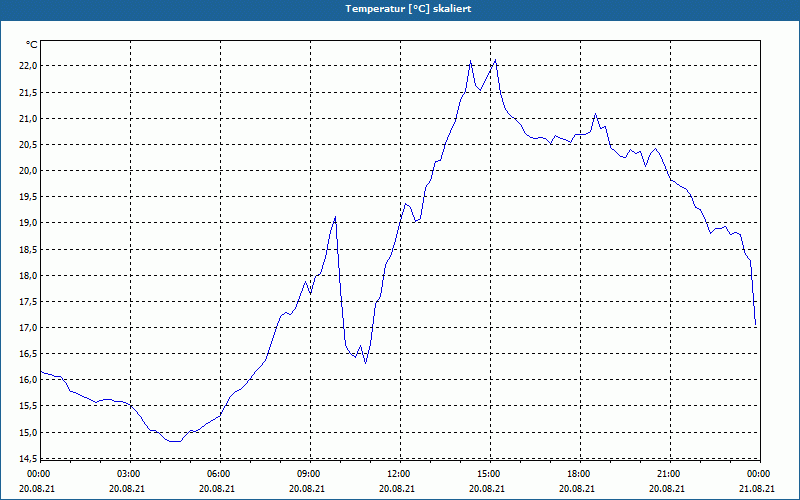Viewport: 800px width, 500px height.
Task: Click the 19,5 y-axis value
Action: coord(27,196)
